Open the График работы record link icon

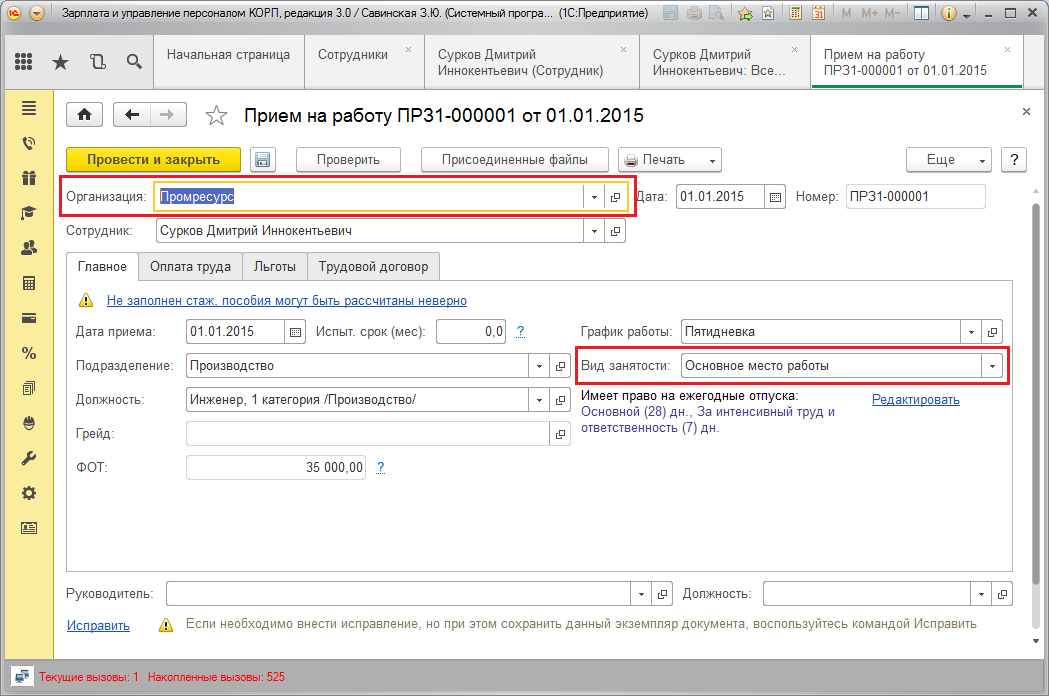[x=992, y=332]
